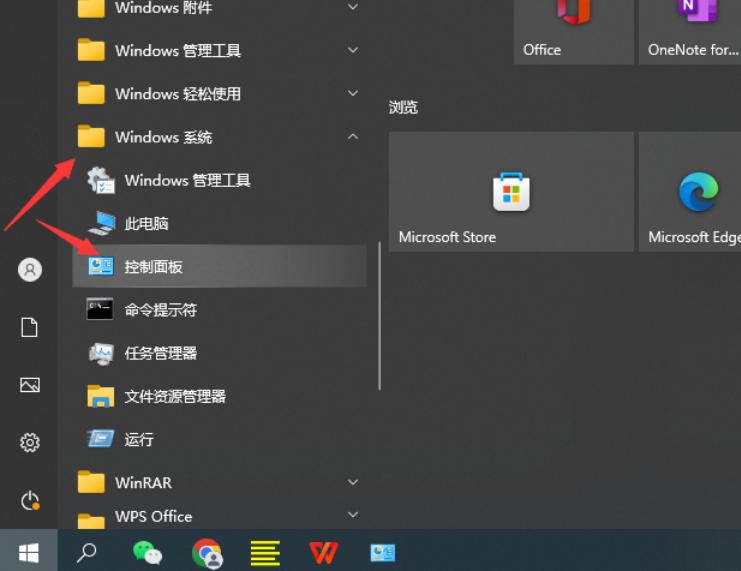Screen dimensions: 741x571
Task: Click the File Explorer folder icon
Action: pyautogui.click(x=101, y=396)
